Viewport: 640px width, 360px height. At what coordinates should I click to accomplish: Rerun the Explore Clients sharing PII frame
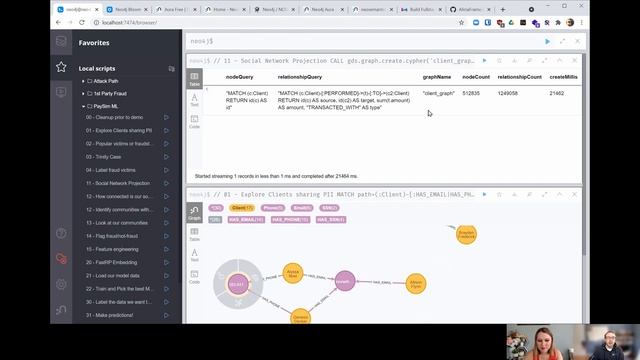(x=484, y=194)
